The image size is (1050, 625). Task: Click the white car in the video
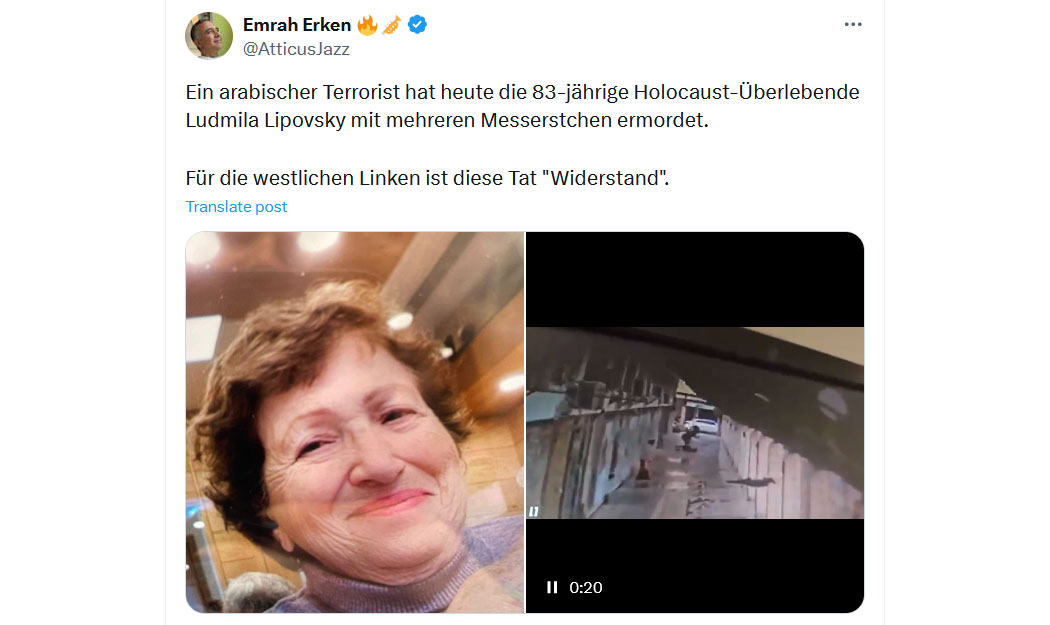click(x=703, y=425)
